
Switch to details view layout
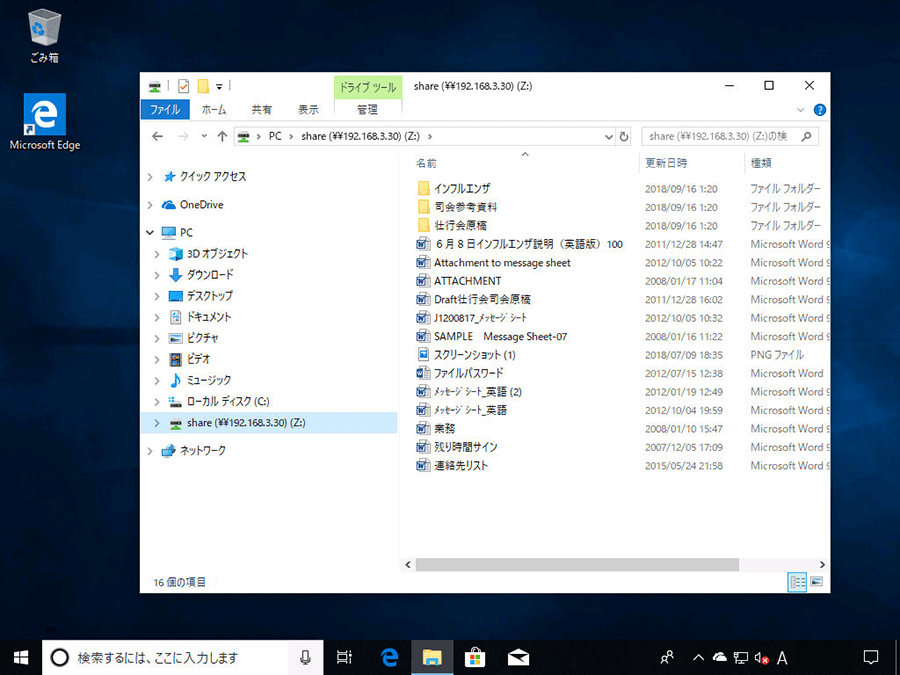[x=798, y=581]
